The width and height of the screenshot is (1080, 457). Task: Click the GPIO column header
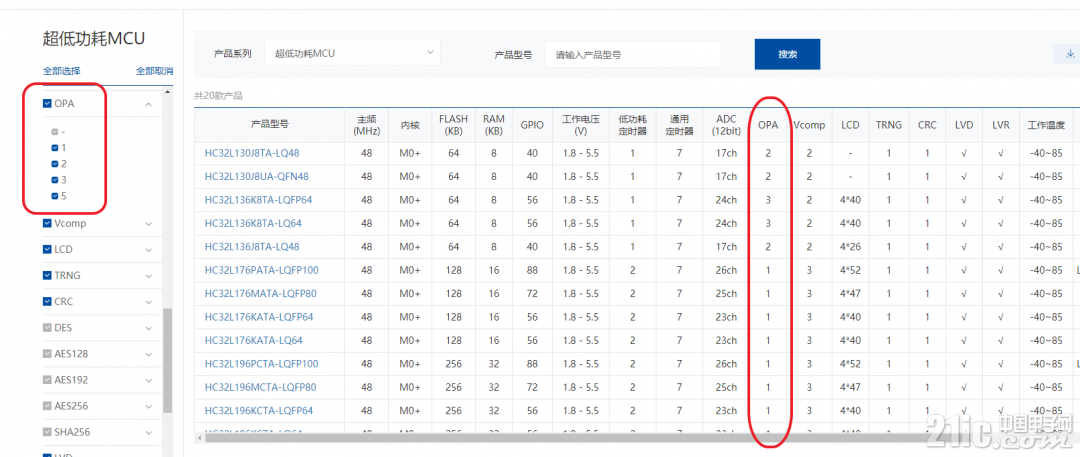[532, 125]
